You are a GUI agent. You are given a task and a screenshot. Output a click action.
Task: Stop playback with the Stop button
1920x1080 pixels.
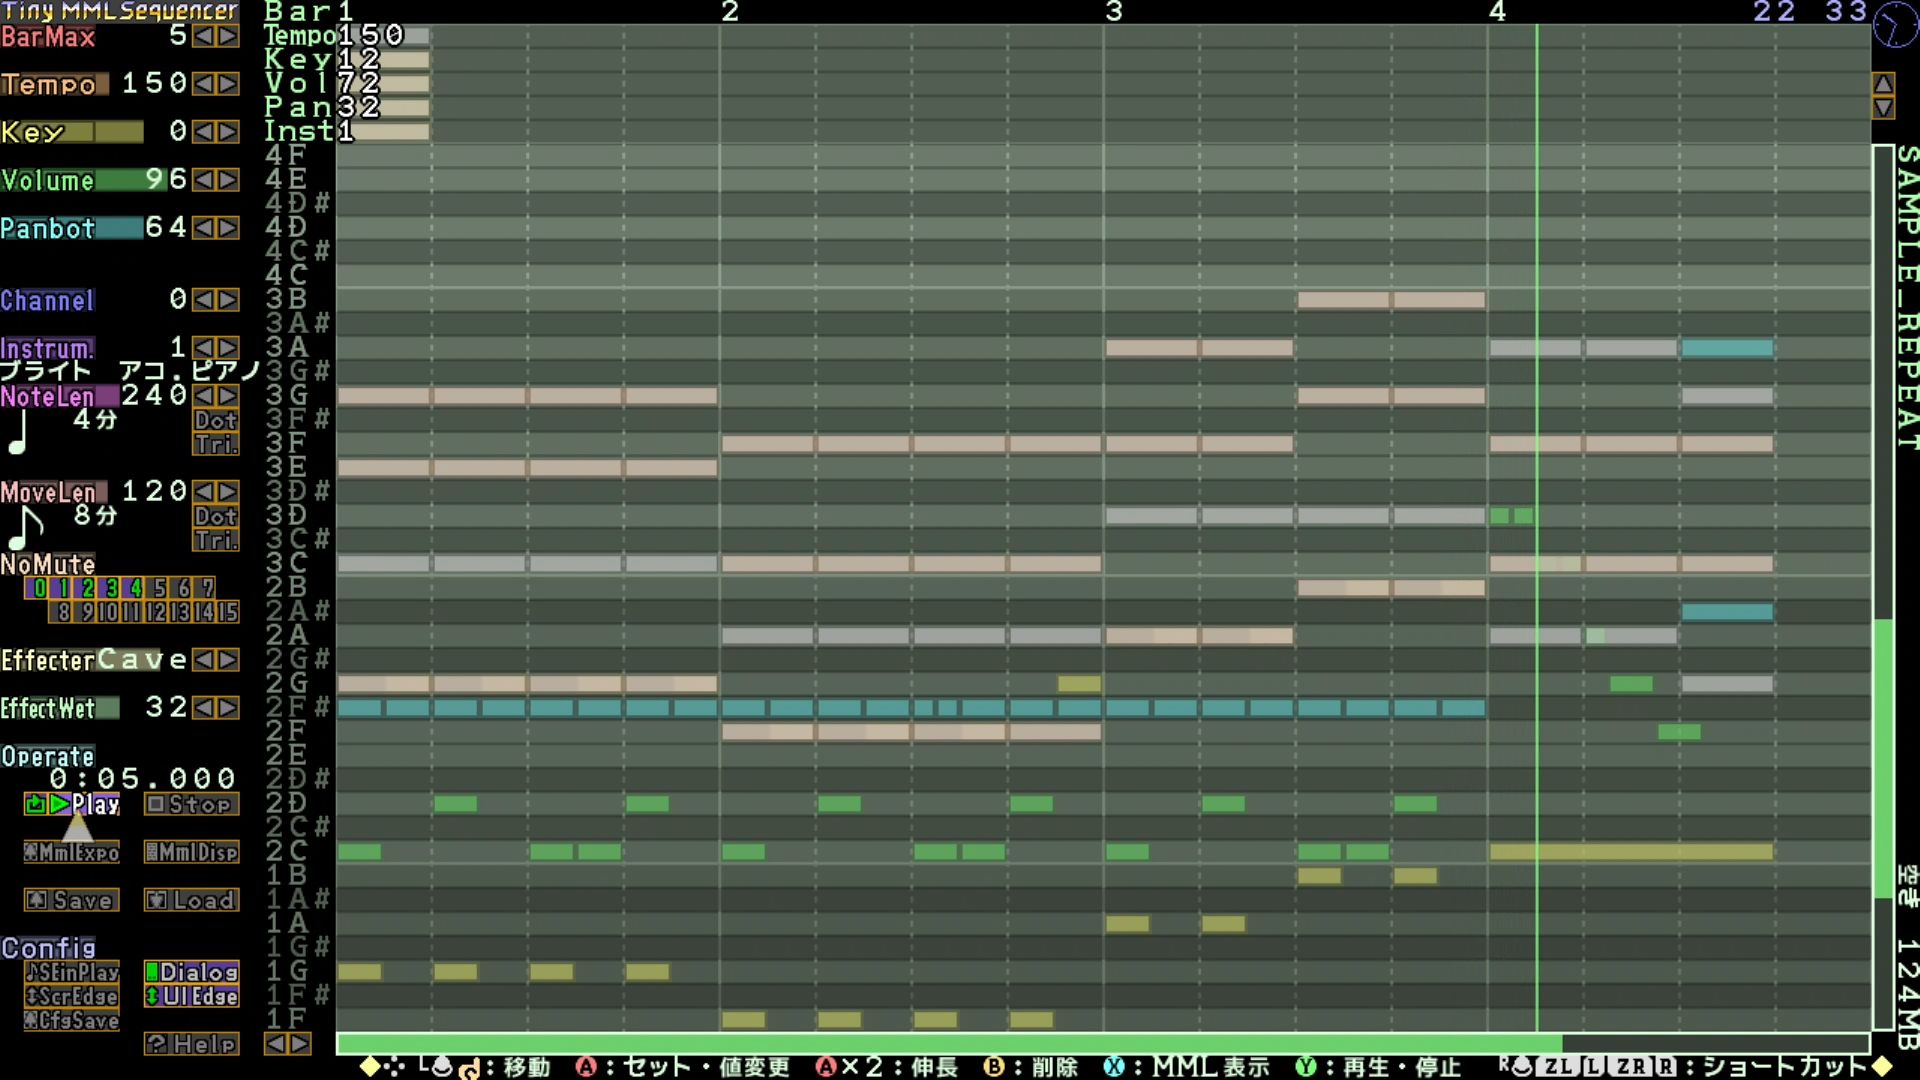coord(191,804)
